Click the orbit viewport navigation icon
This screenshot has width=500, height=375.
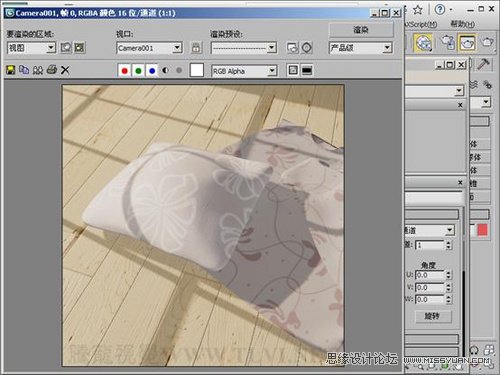[x=474, y=351]
